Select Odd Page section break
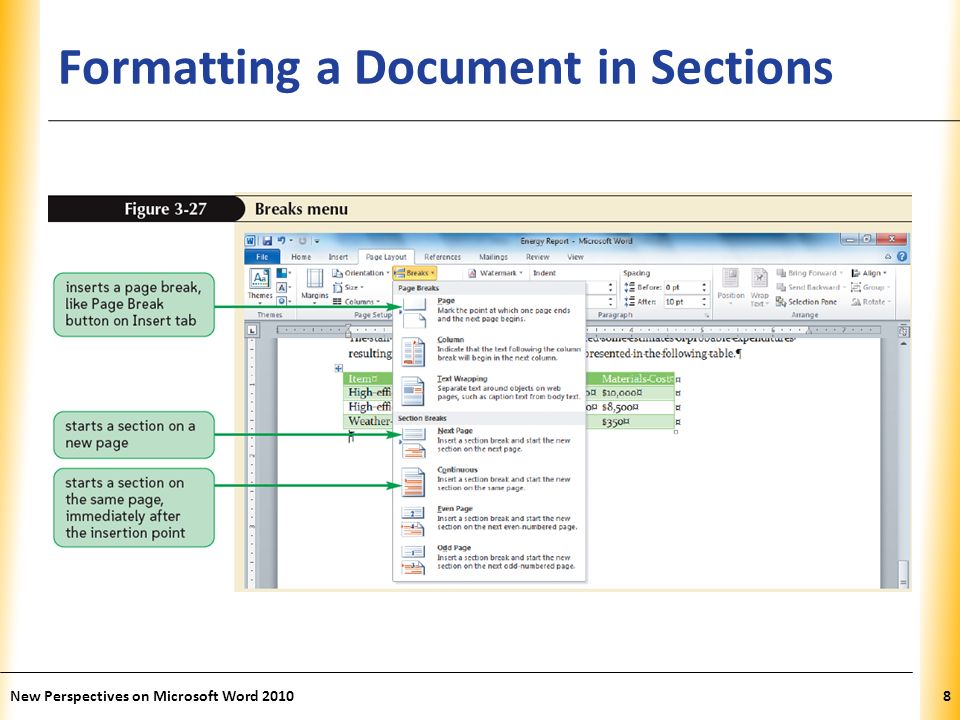 pyautogui.click(x=489, y=560)
